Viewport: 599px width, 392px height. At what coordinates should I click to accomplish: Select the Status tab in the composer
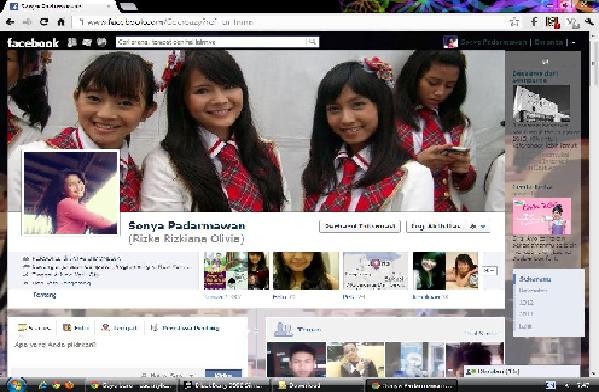(34, 328)
